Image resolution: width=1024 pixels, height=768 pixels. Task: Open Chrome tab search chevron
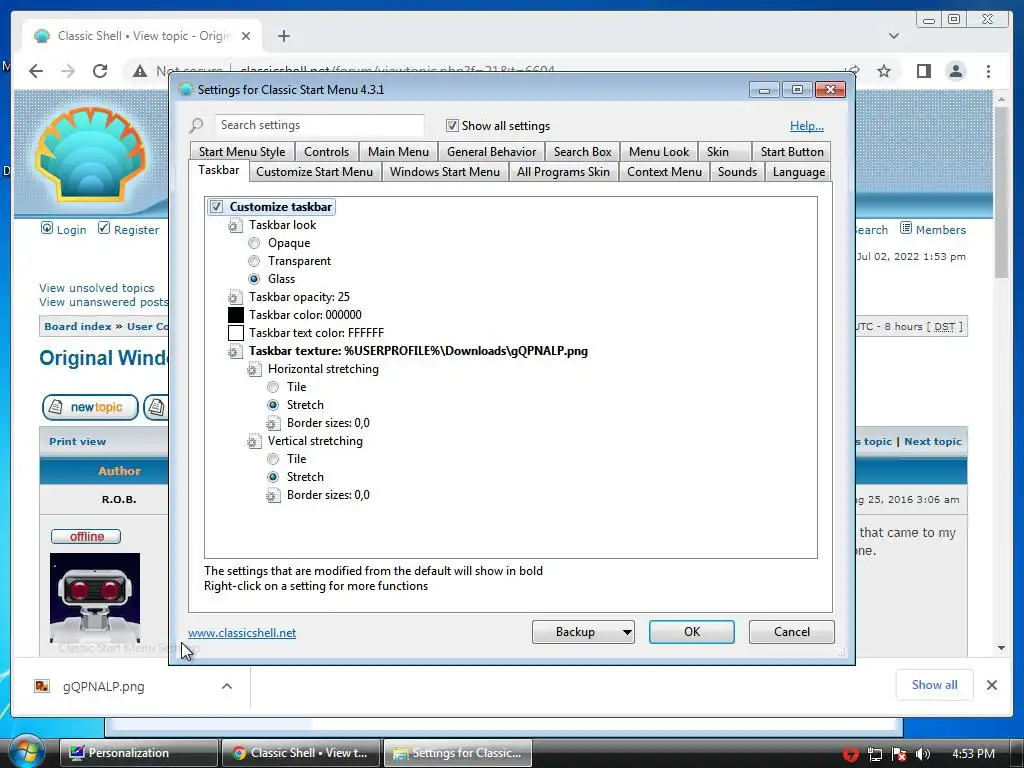pyautogui.click(x=893, y=36)
